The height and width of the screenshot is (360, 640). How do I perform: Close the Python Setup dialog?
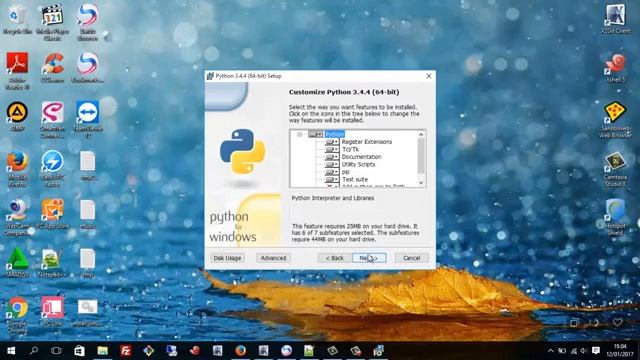pyautogui.click(x=429, y=76)
